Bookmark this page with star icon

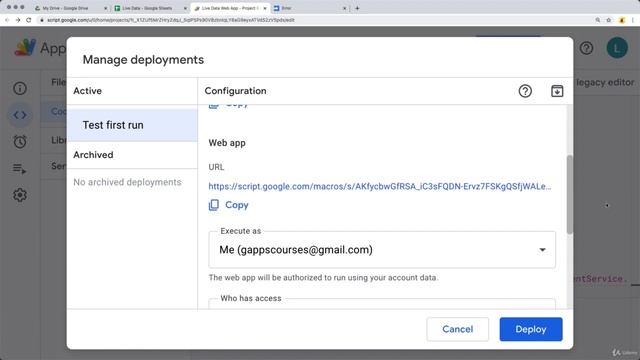[609, 20]
